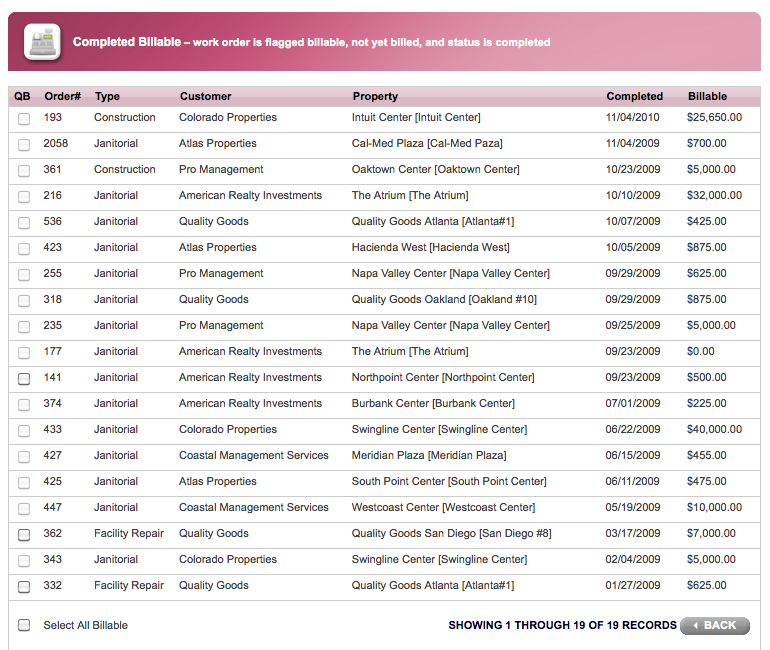
Task: Click the Completed column header
Action: [x=634, y=96]
